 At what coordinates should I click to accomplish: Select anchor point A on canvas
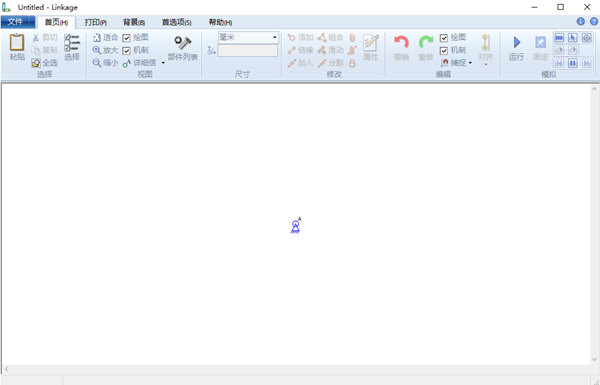tap(295, 226)
